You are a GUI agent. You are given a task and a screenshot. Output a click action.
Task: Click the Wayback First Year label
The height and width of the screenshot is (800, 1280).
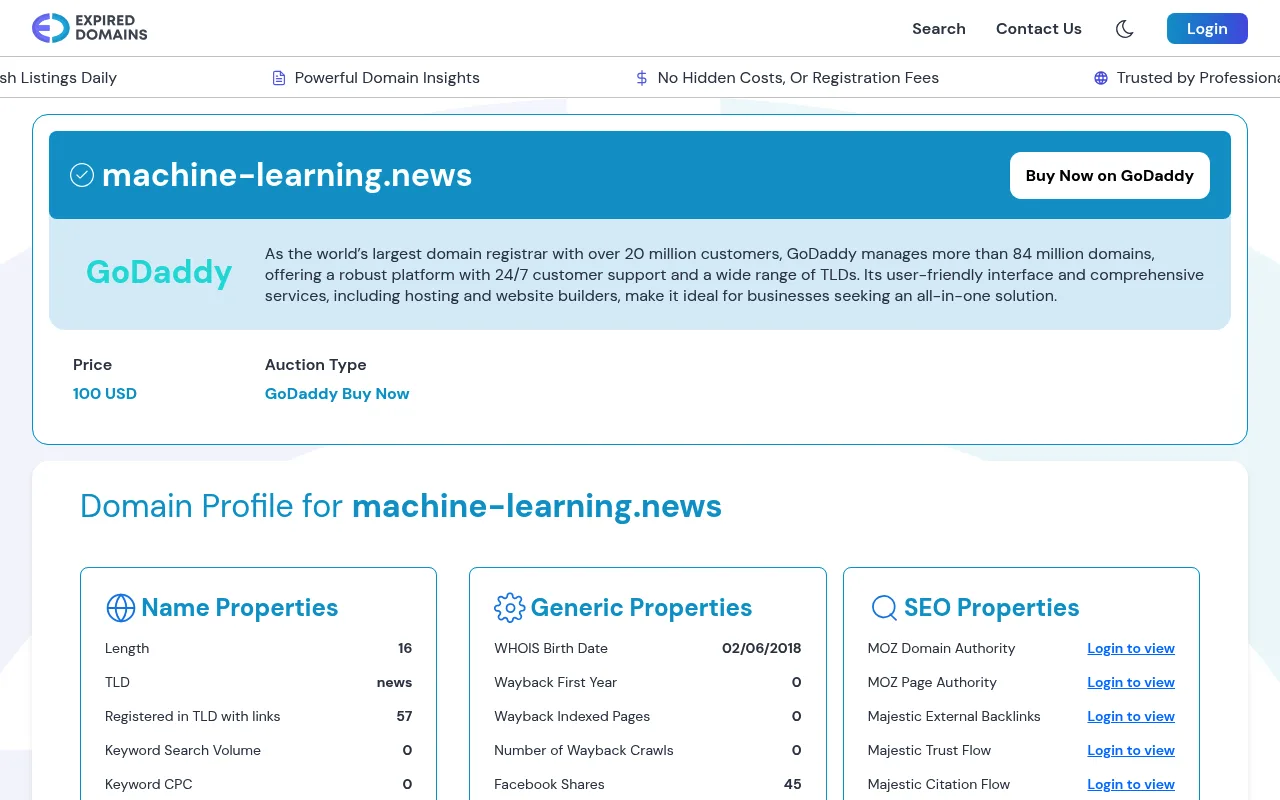[556, 682]
